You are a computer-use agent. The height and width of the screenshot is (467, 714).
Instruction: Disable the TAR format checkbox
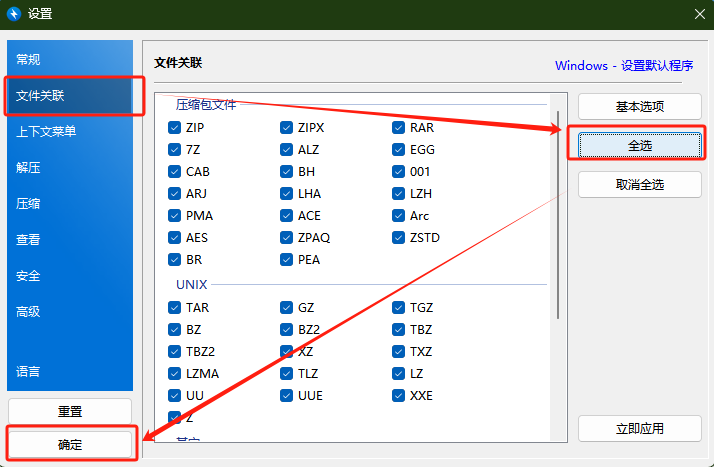pyautogui.click(x=175, y=308)
